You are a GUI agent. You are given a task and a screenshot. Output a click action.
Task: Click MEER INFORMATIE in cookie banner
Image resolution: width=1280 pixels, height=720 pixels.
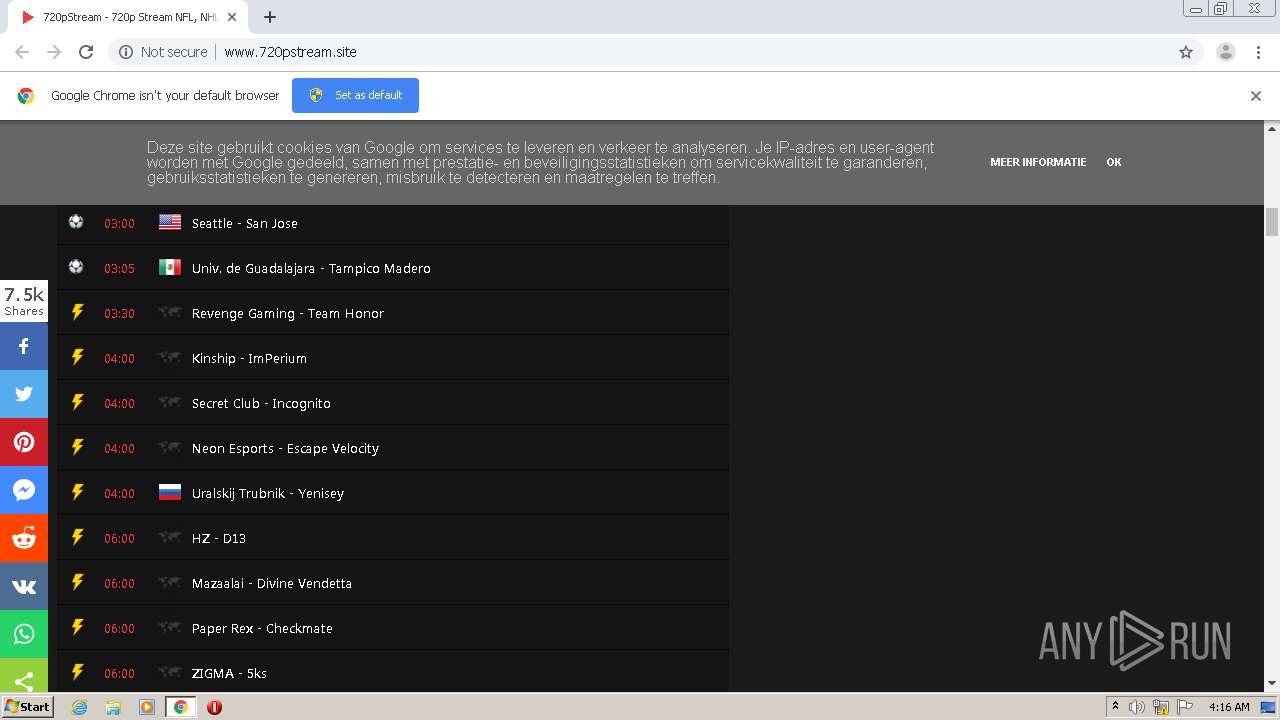1038,162
